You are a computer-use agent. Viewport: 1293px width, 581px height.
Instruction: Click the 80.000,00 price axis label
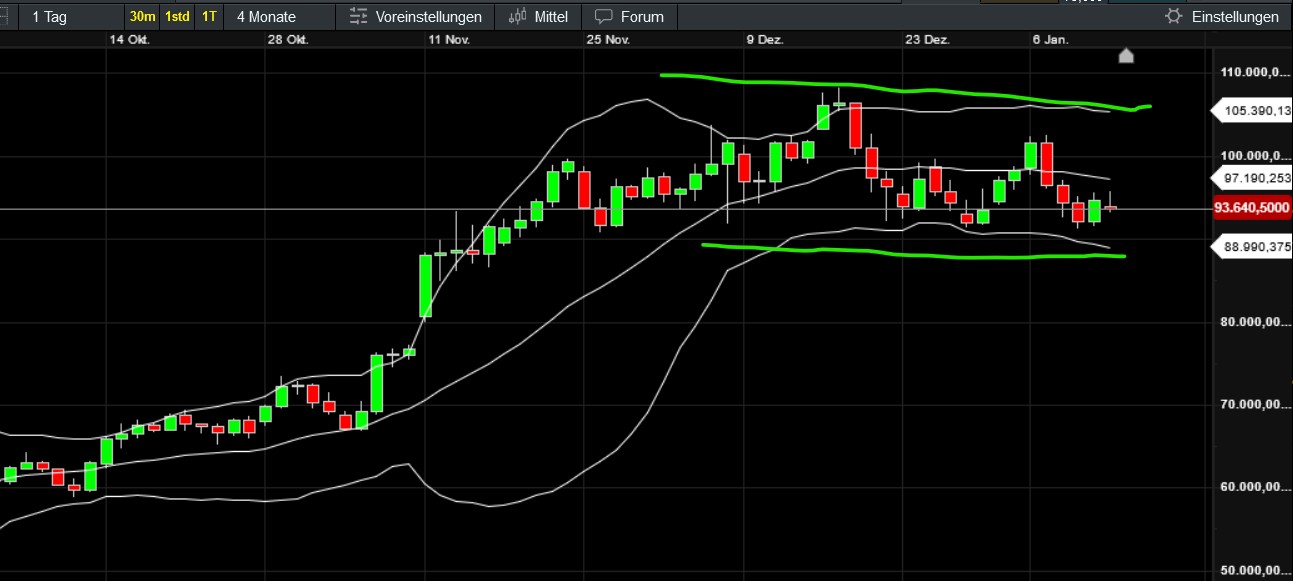[x=1257, y=321]
